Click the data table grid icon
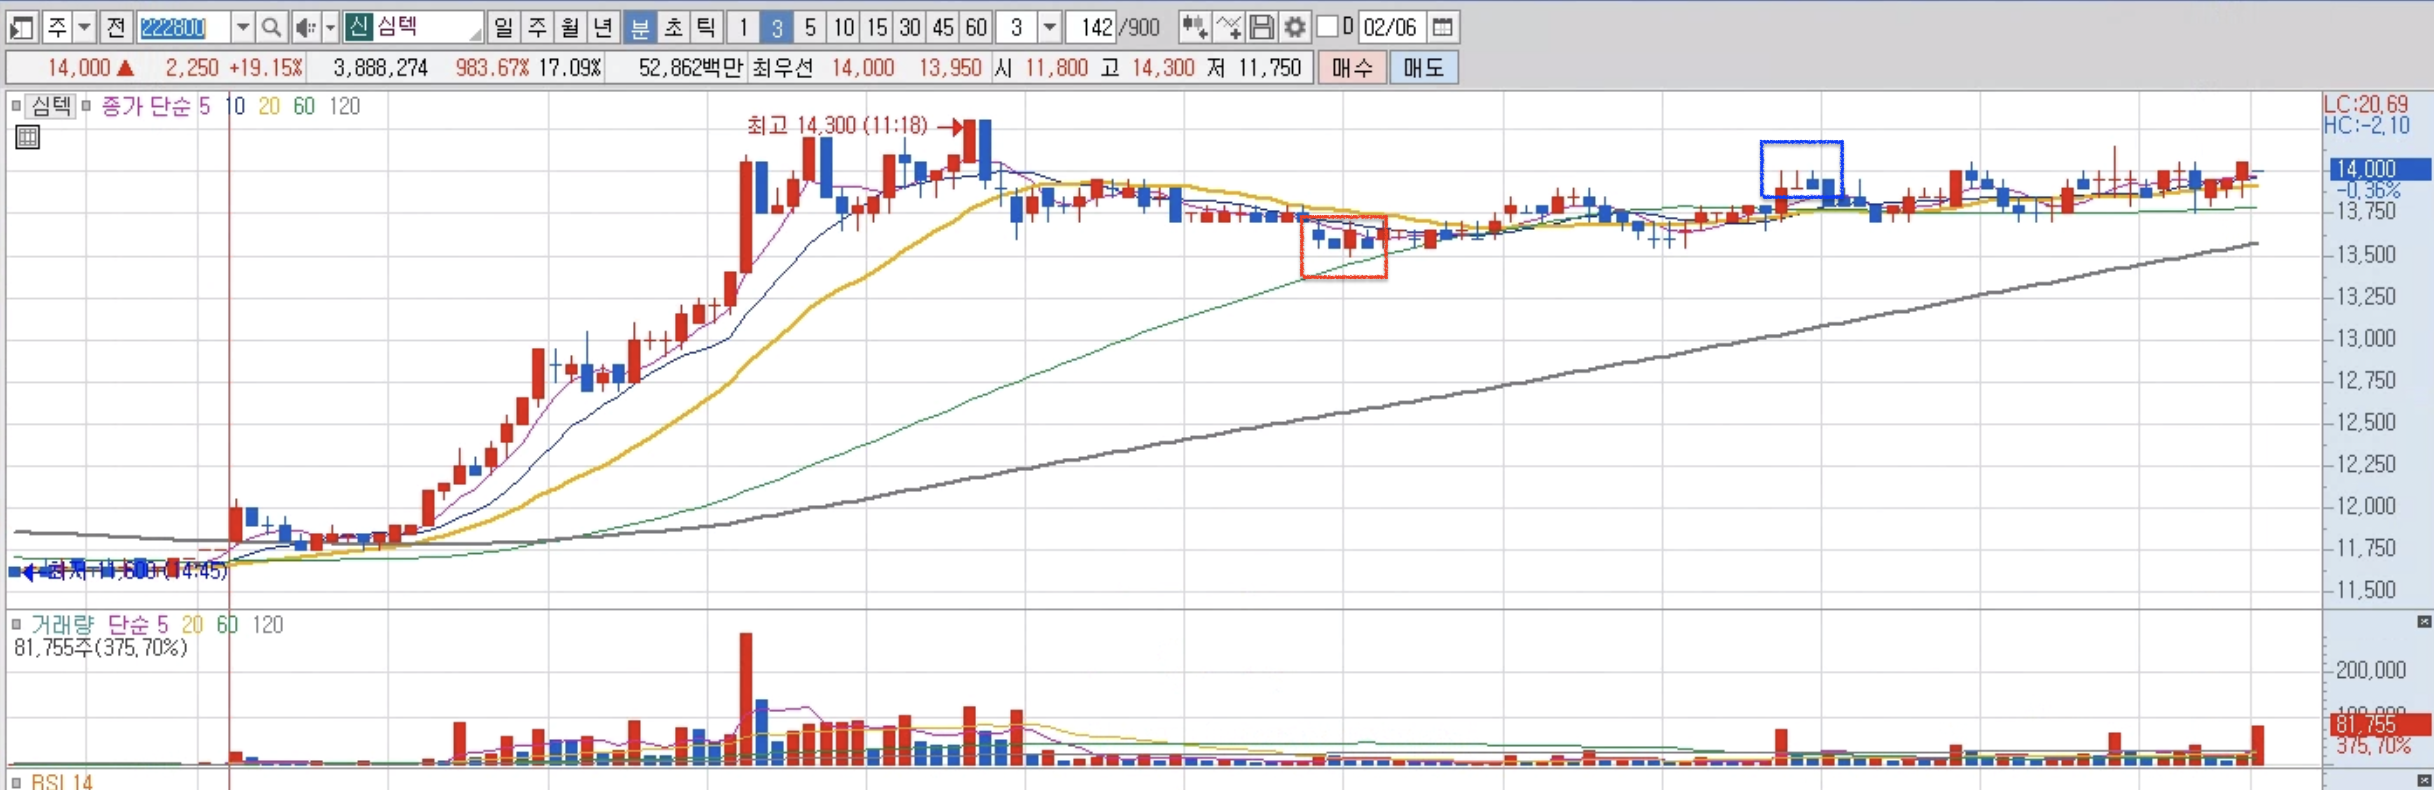The image size is (2434, 790). pos(27,138)
